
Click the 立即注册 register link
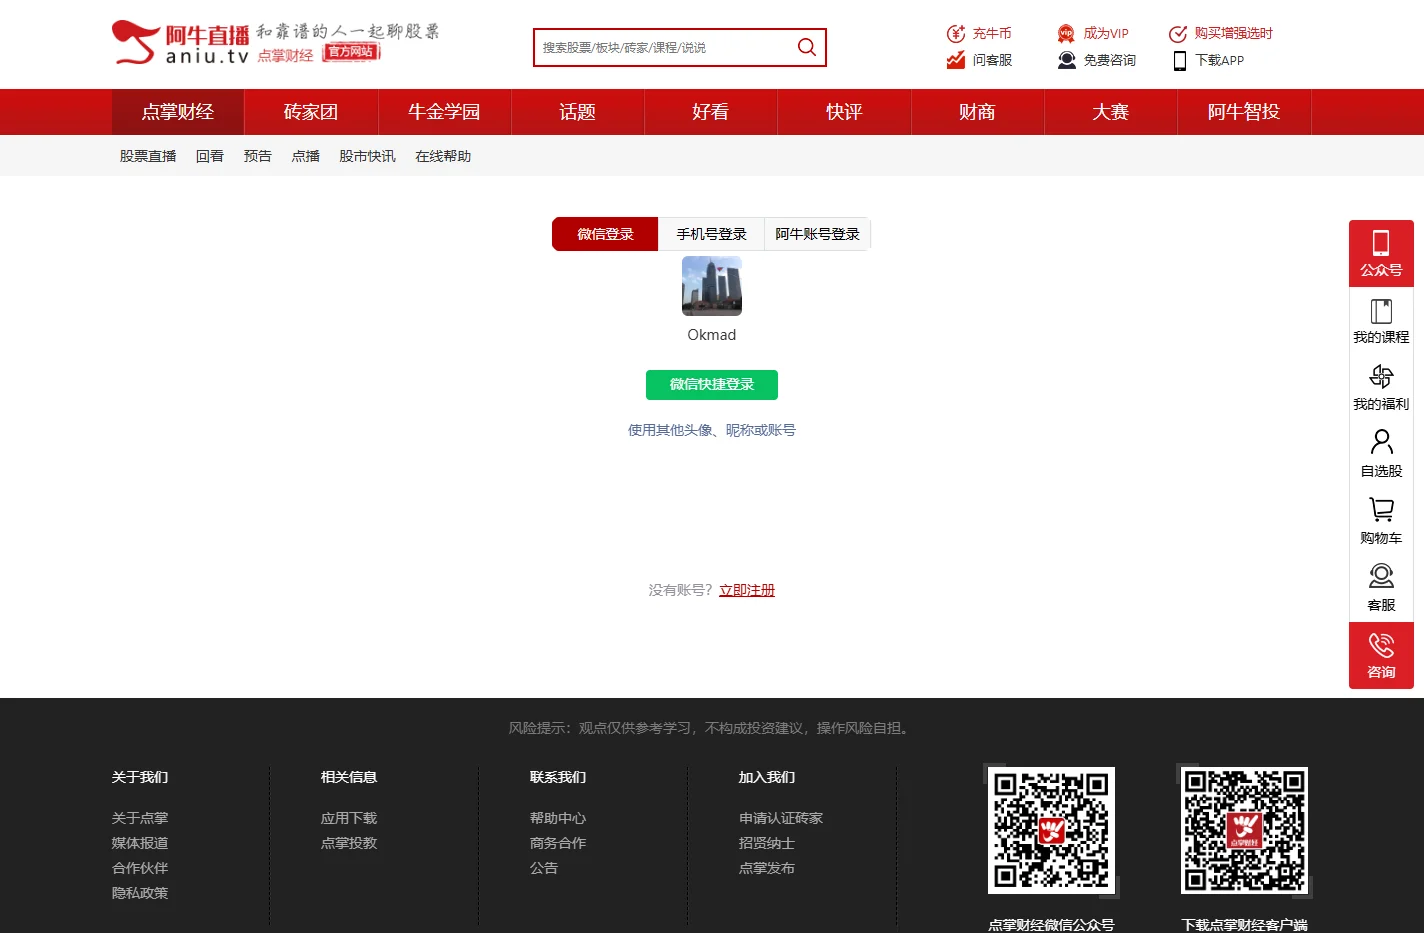(747, 590)
